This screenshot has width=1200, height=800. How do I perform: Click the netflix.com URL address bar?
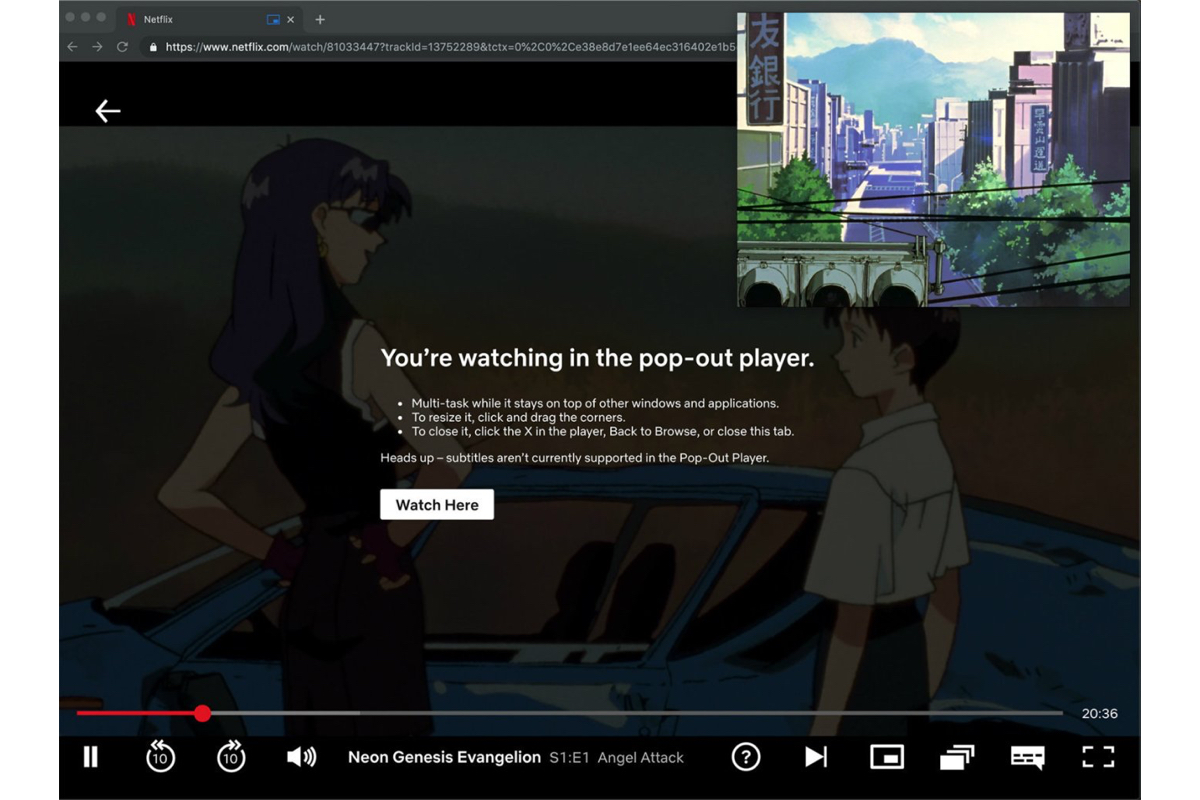click(x=440, y=47)
